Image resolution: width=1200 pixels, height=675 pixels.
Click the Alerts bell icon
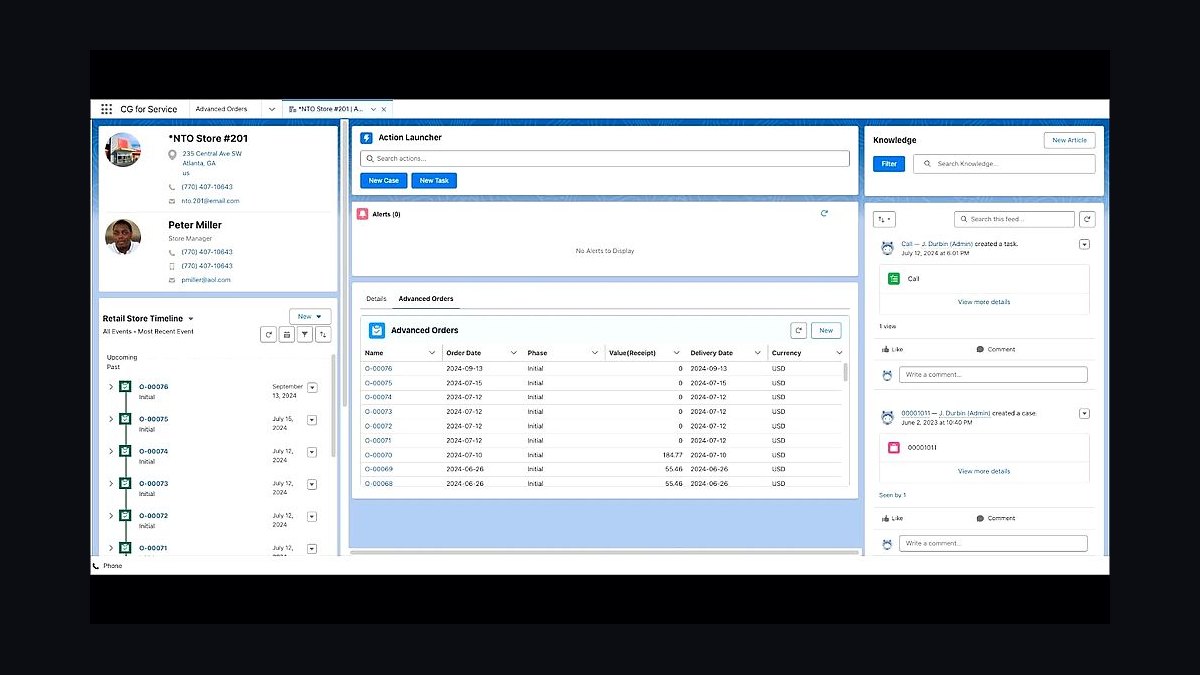[x=362, y=214]
